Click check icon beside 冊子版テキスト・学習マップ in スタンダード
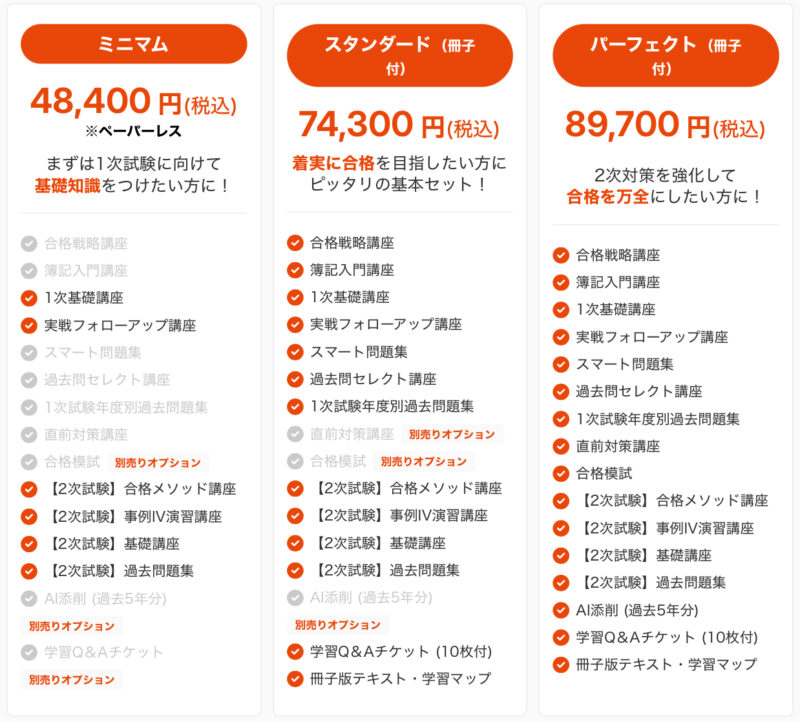 (295, 679)
